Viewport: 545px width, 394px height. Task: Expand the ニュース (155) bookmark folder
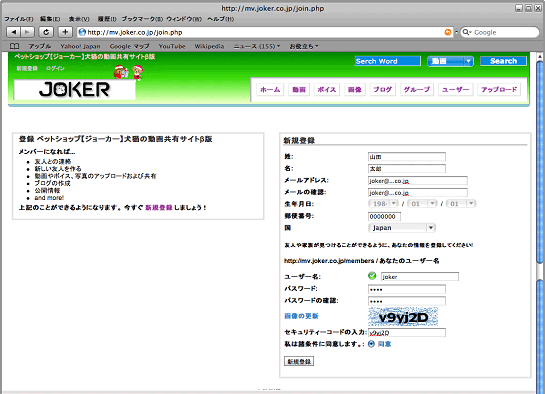(x=257, y=46)
